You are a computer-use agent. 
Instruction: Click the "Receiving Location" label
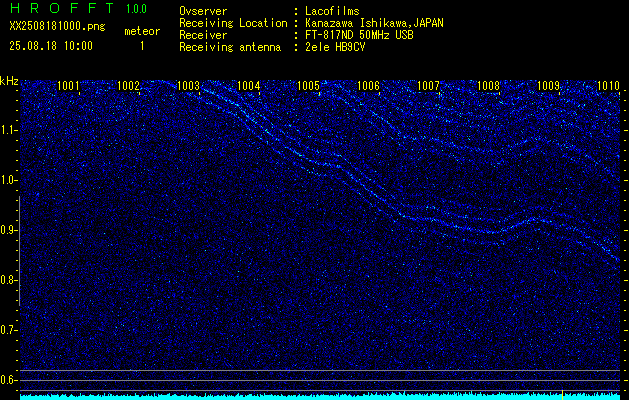coord(233,24)
